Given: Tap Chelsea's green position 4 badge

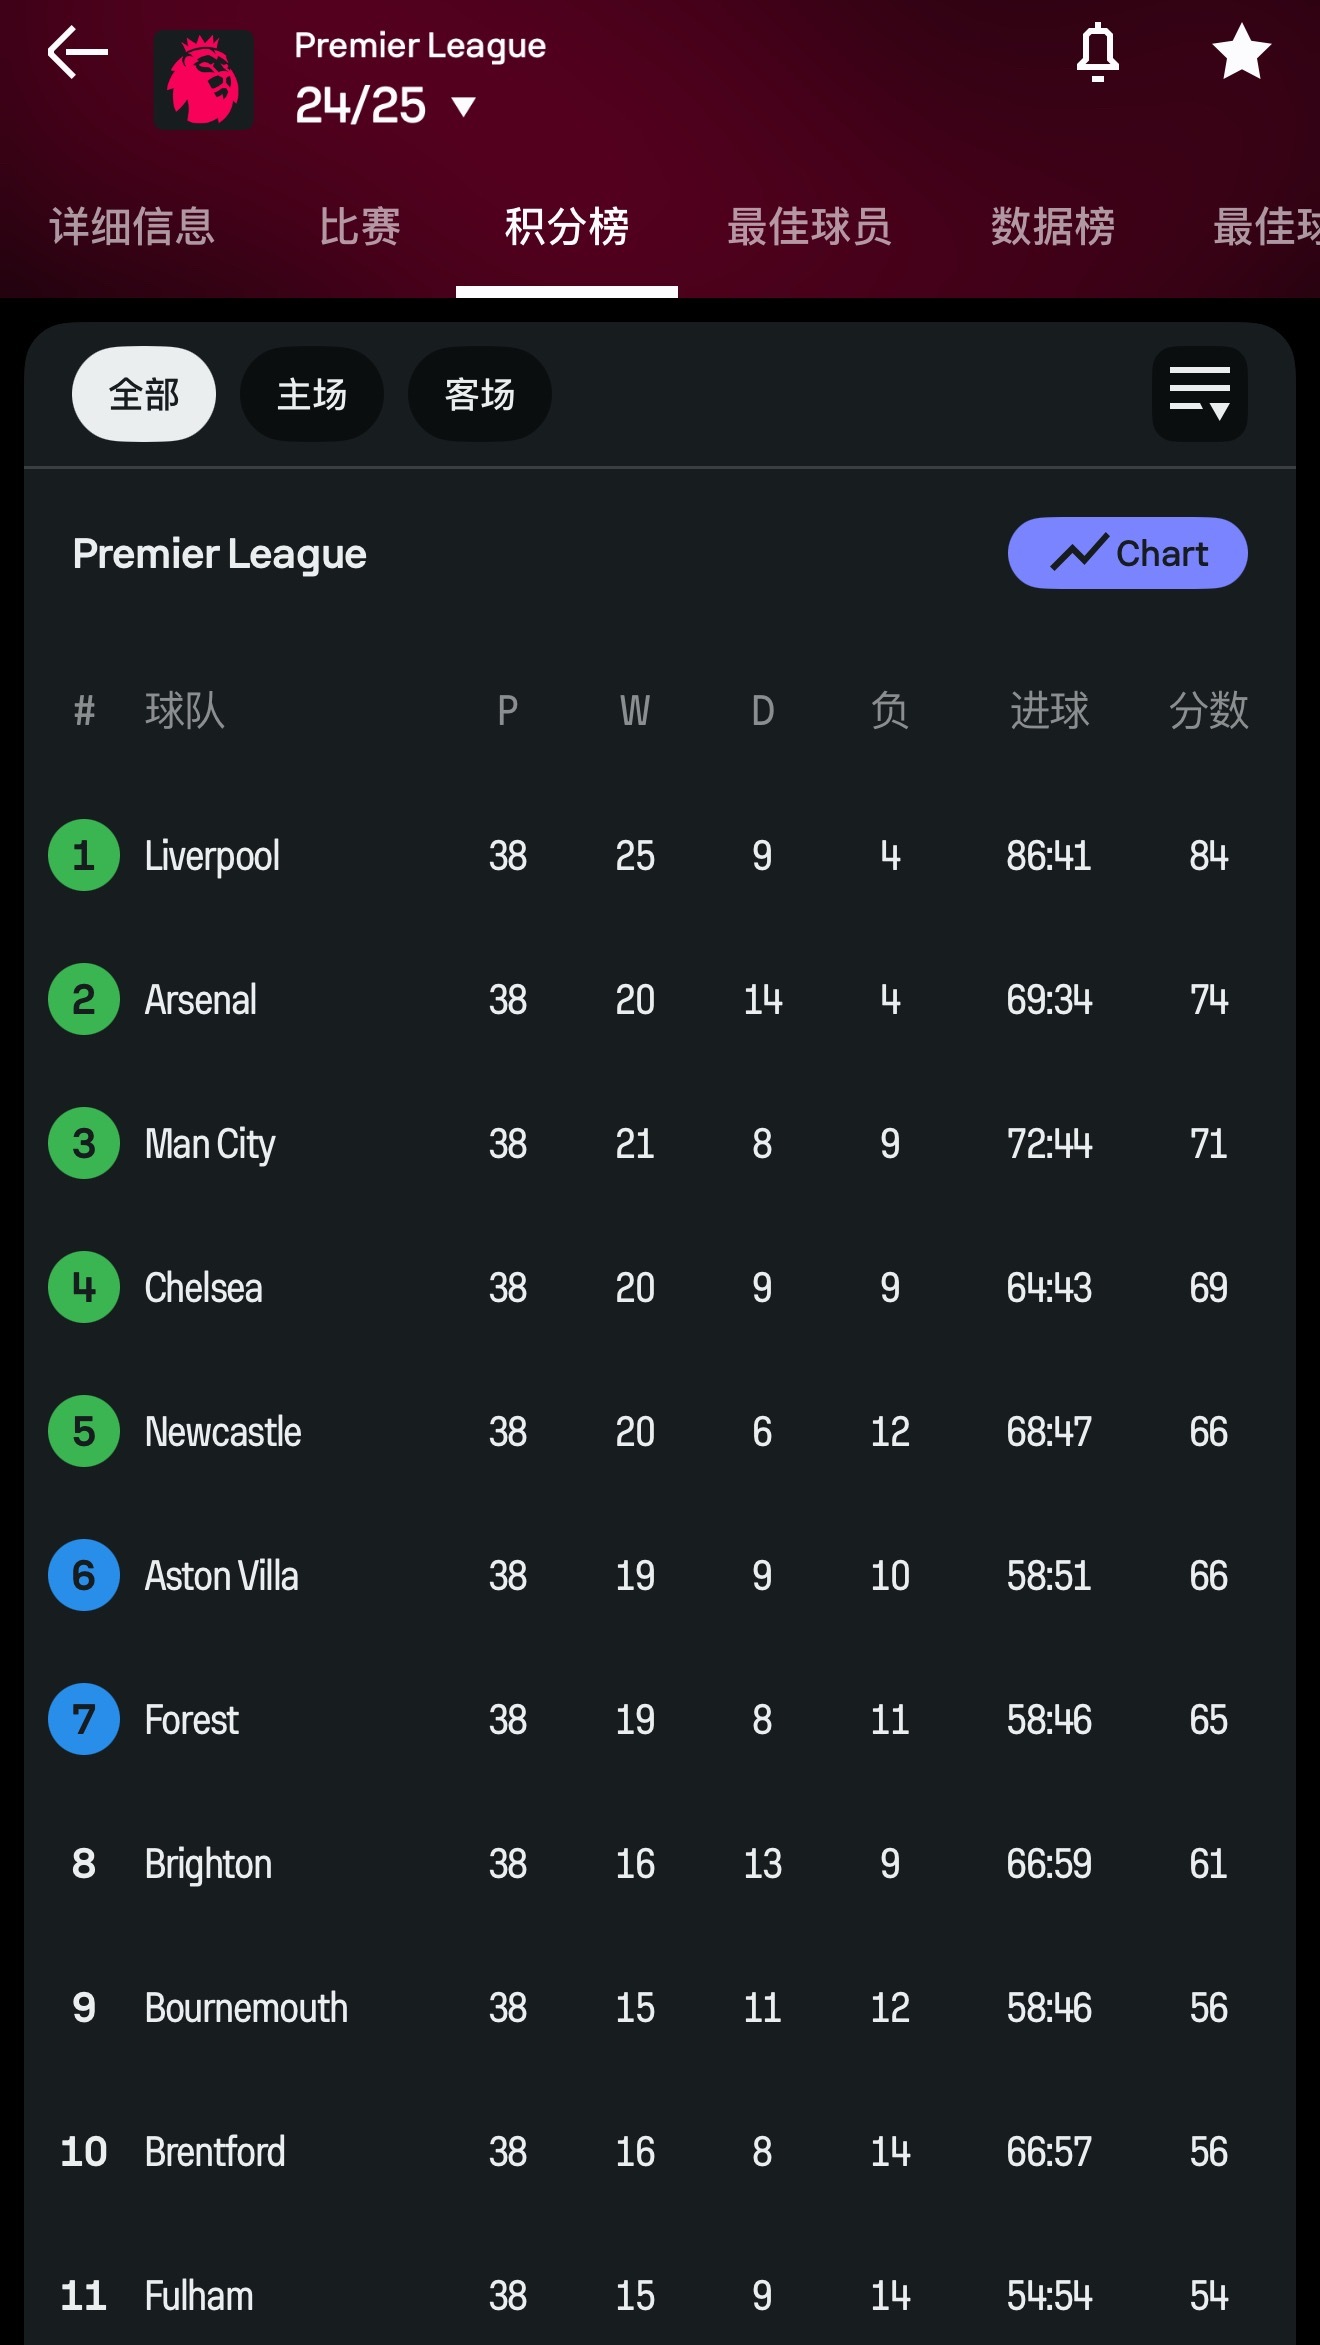Looking at the screenshot, I should (84, 1287).
